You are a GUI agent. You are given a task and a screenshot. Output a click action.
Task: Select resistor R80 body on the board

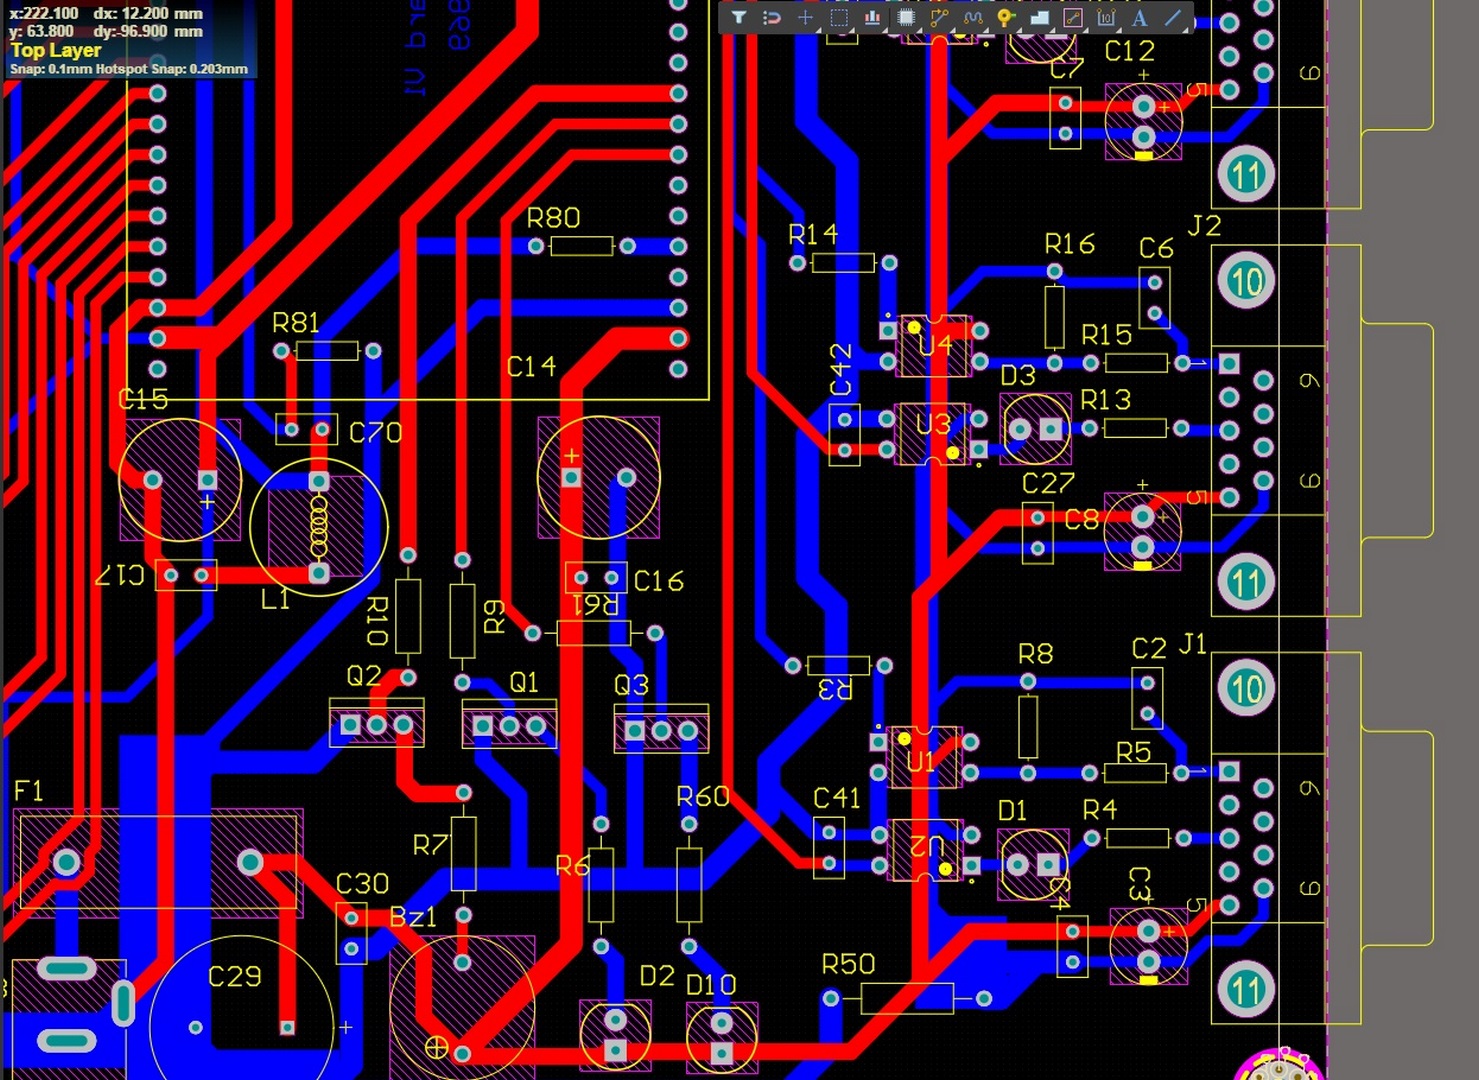click(x=582, y=246)
